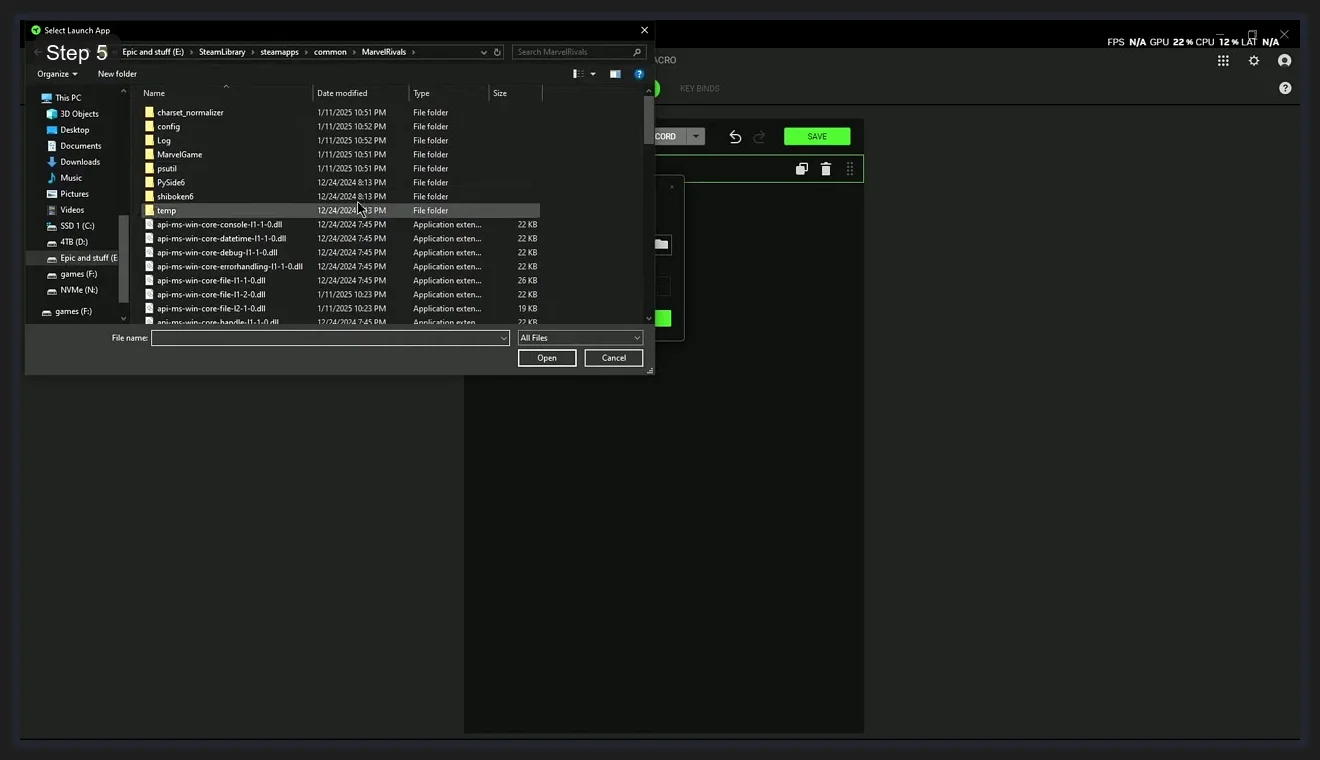Open Synapse settings with gear icon
The height and width of the screenshot is (760, 1320).
click(x=1254, y=60)
